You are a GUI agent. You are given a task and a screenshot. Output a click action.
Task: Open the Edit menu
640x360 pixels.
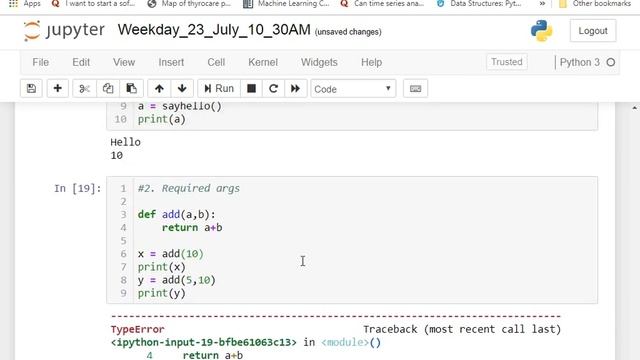point(81,62)
